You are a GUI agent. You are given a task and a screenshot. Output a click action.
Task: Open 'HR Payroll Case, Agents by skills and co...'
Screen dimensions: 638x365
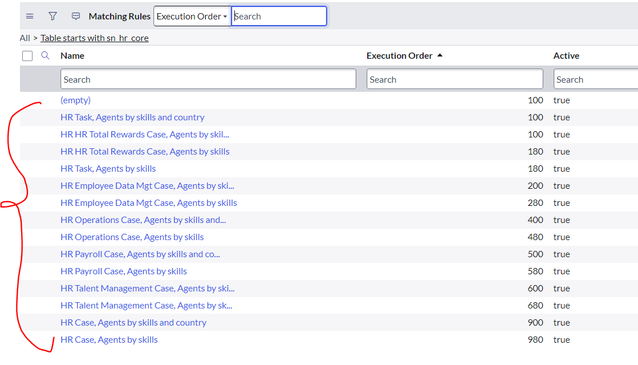point(140,254)
